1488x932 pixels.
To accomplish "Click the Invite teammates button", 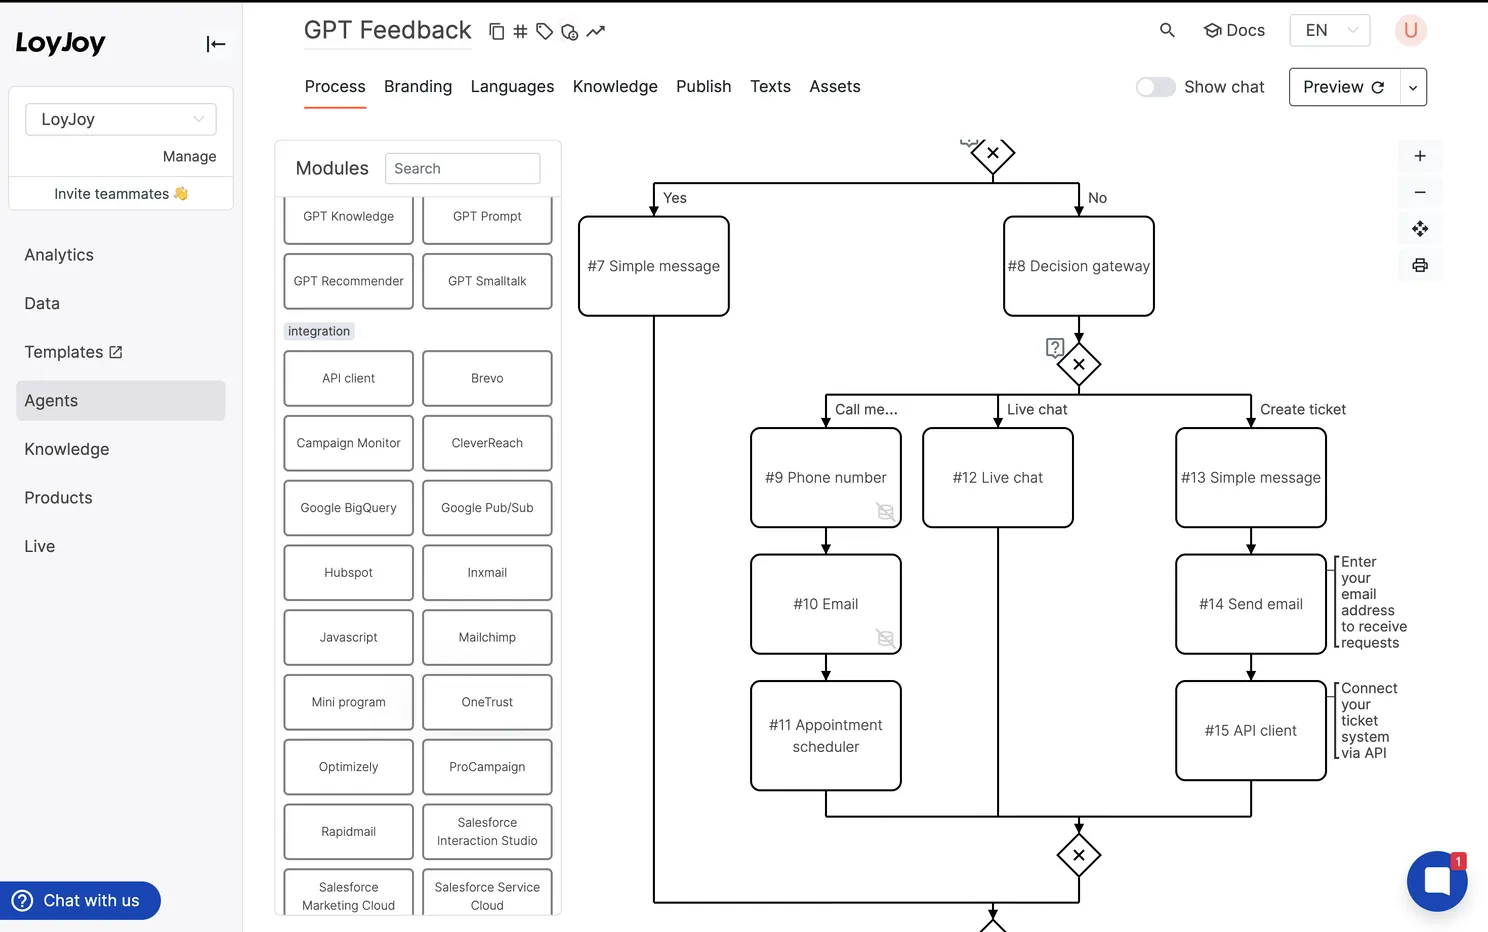I will pyautogui.click(x=120, y=193).
